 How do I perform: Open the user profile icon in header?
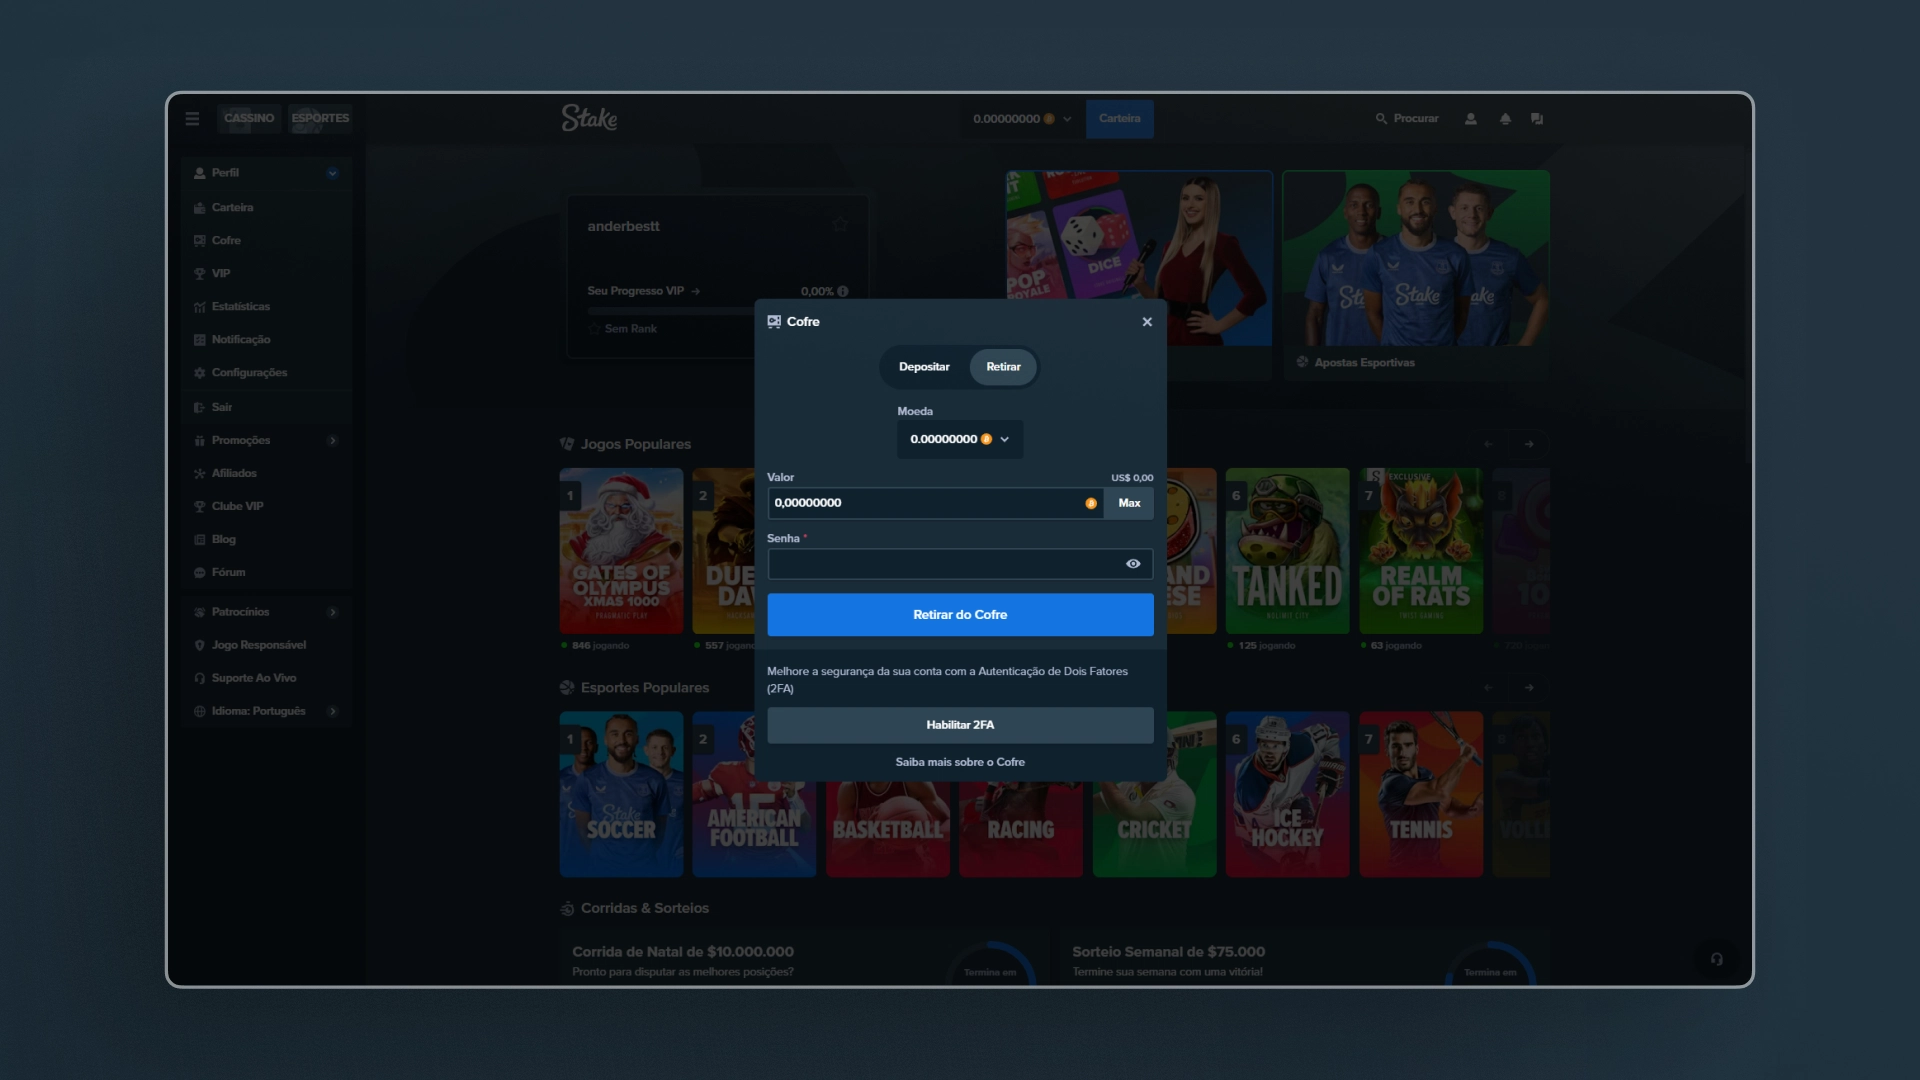(1470, 118)
